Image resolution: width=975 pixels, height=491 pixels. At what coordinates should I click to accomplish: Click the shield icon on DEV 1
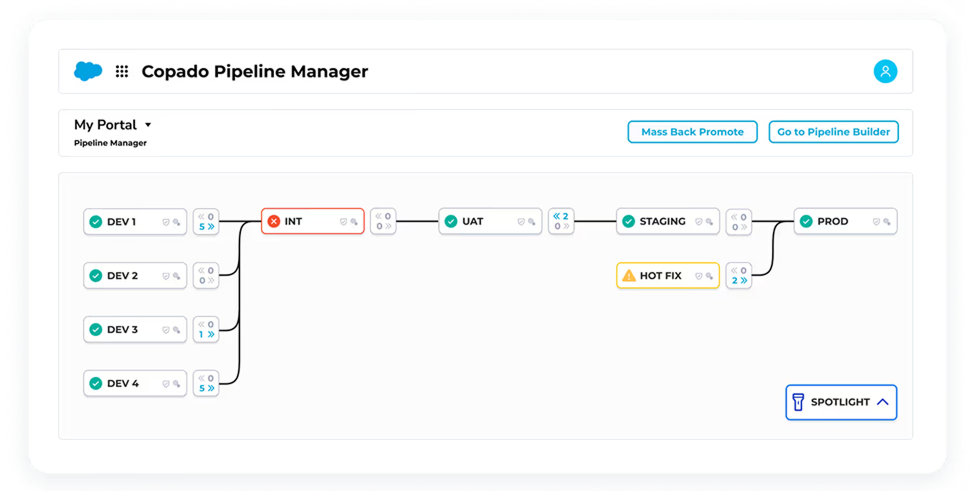point(165,222)
